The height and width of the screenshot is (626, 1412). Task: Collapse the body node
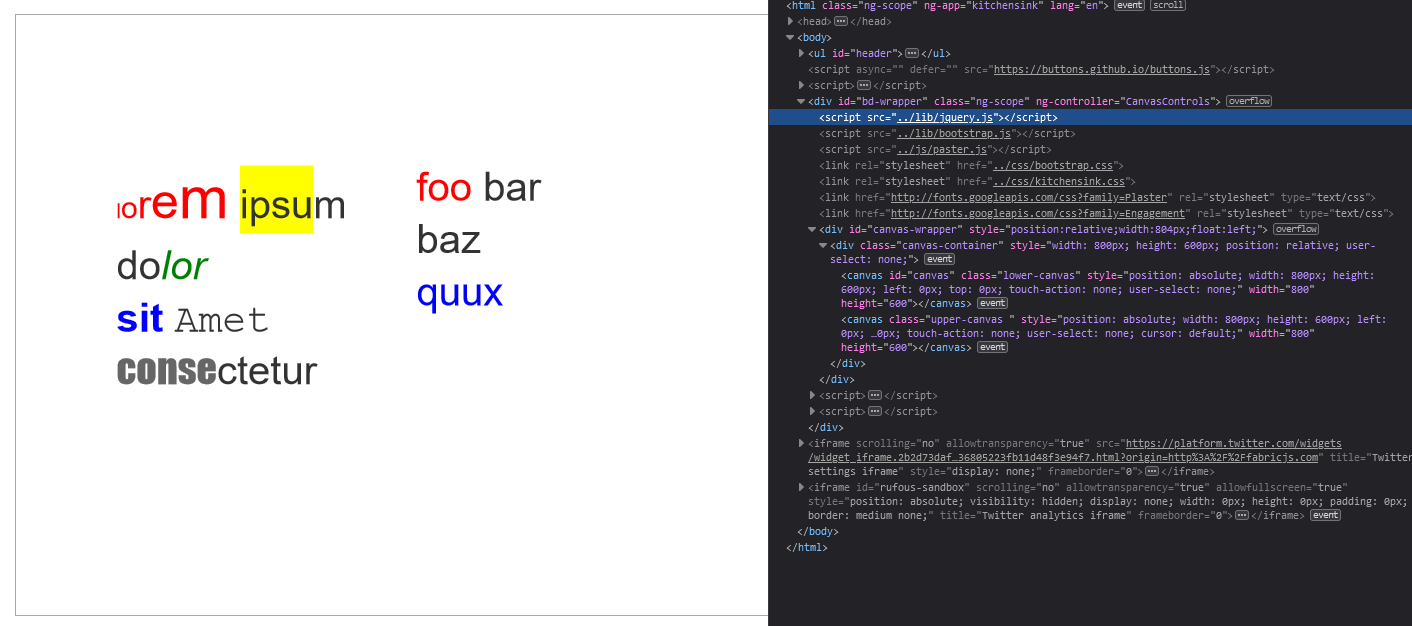(x=791, y=37)
